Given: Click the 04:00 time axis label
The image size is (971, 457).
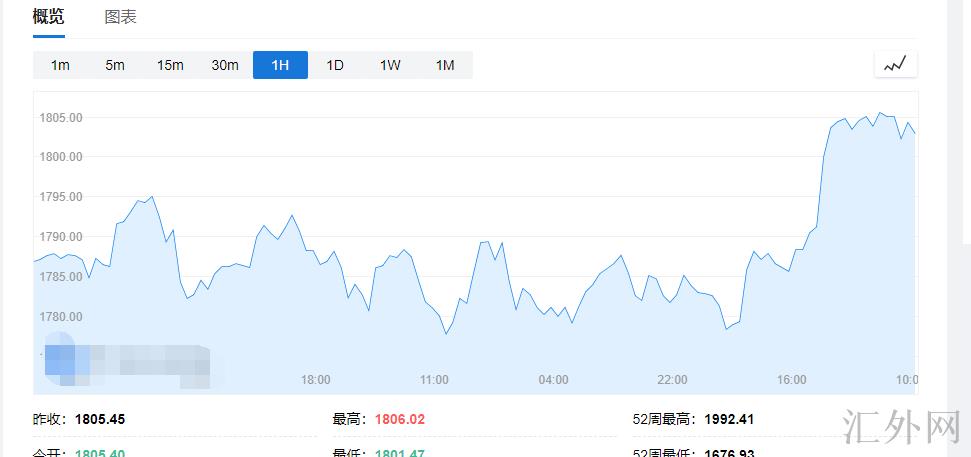Looking at the screenshot, I should [x=553, y=380].
